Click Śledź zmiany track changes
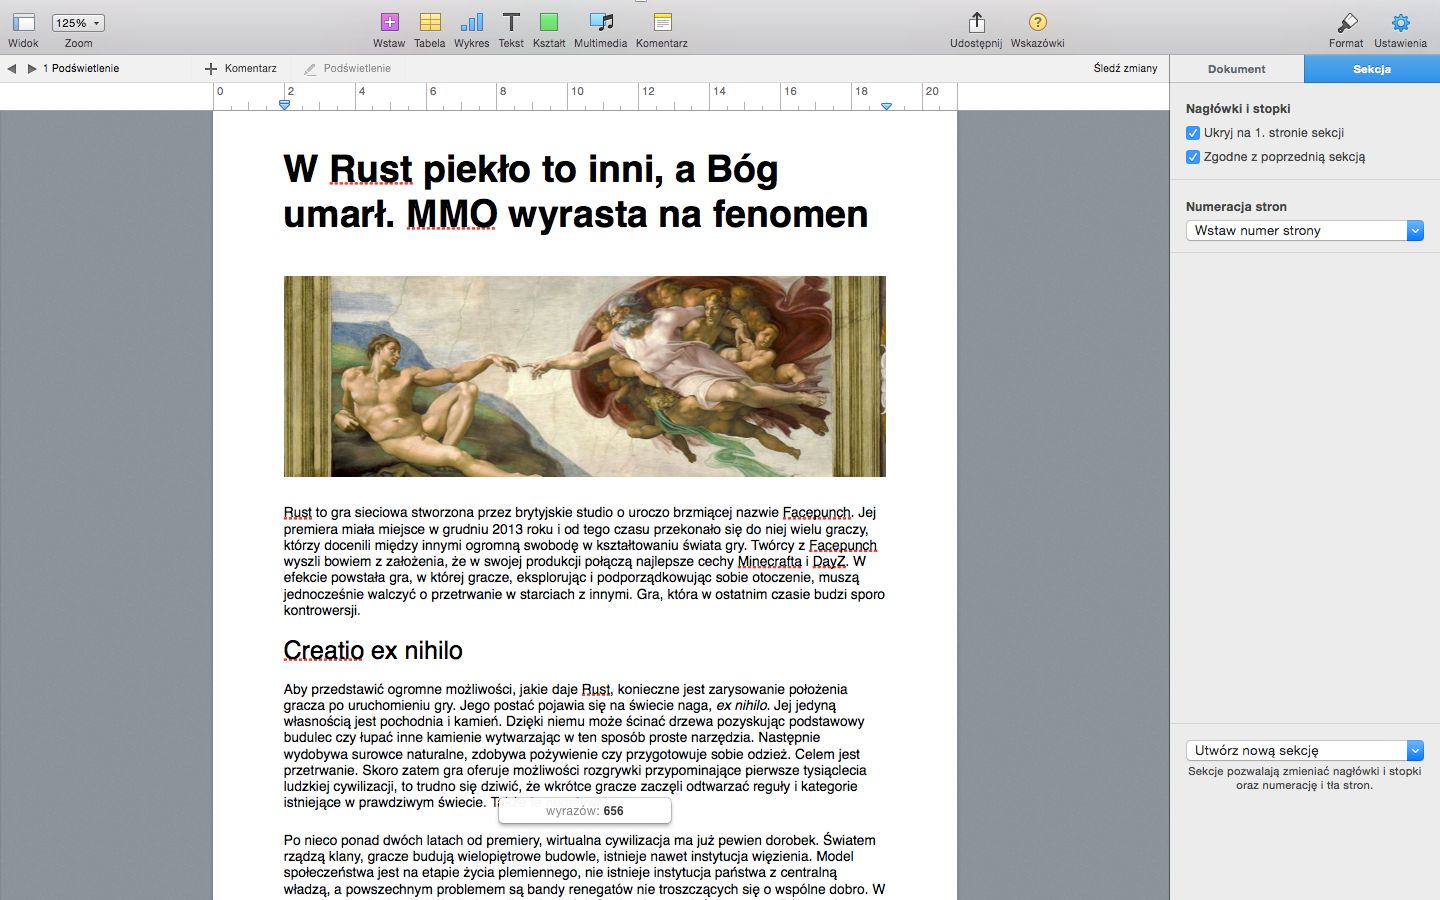The height and width of the screenshot is (900, 1440). click(1125, 68)
